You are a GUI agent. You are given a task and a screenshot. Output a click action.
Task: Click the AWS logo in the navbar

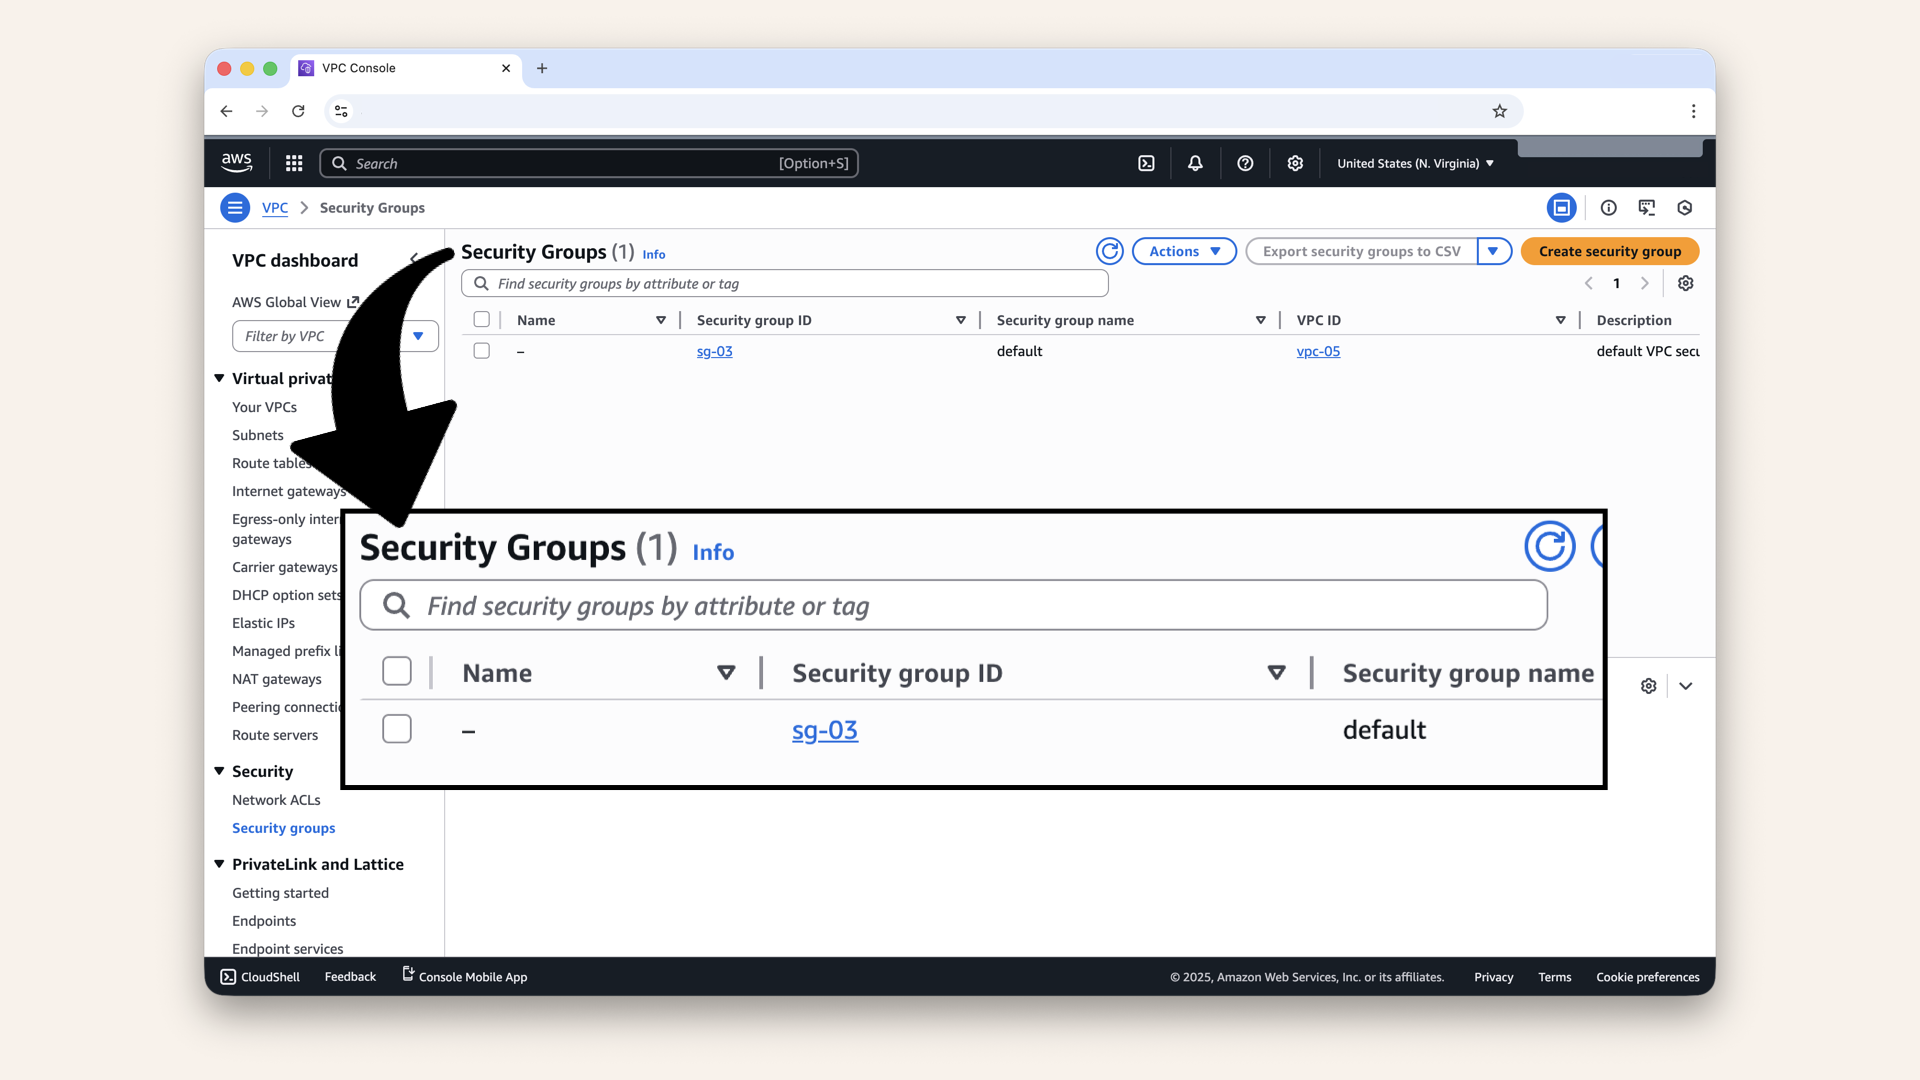236,162
